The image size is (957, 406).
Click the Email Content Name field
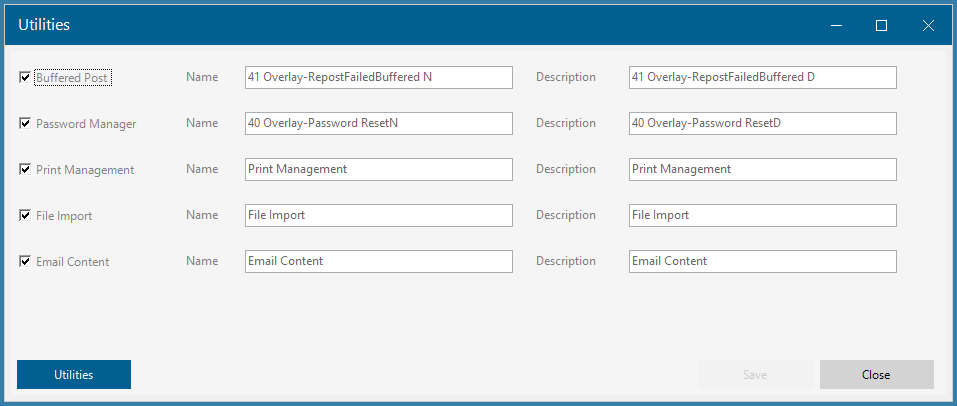pos(378,261)
